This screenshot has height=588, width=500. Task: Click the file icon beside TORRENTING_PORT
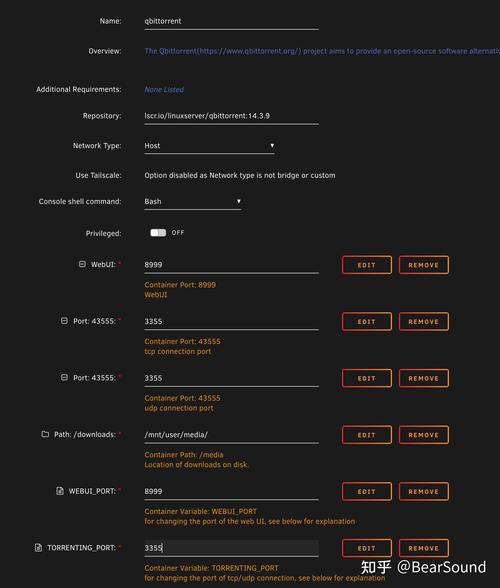pos(38,548)
